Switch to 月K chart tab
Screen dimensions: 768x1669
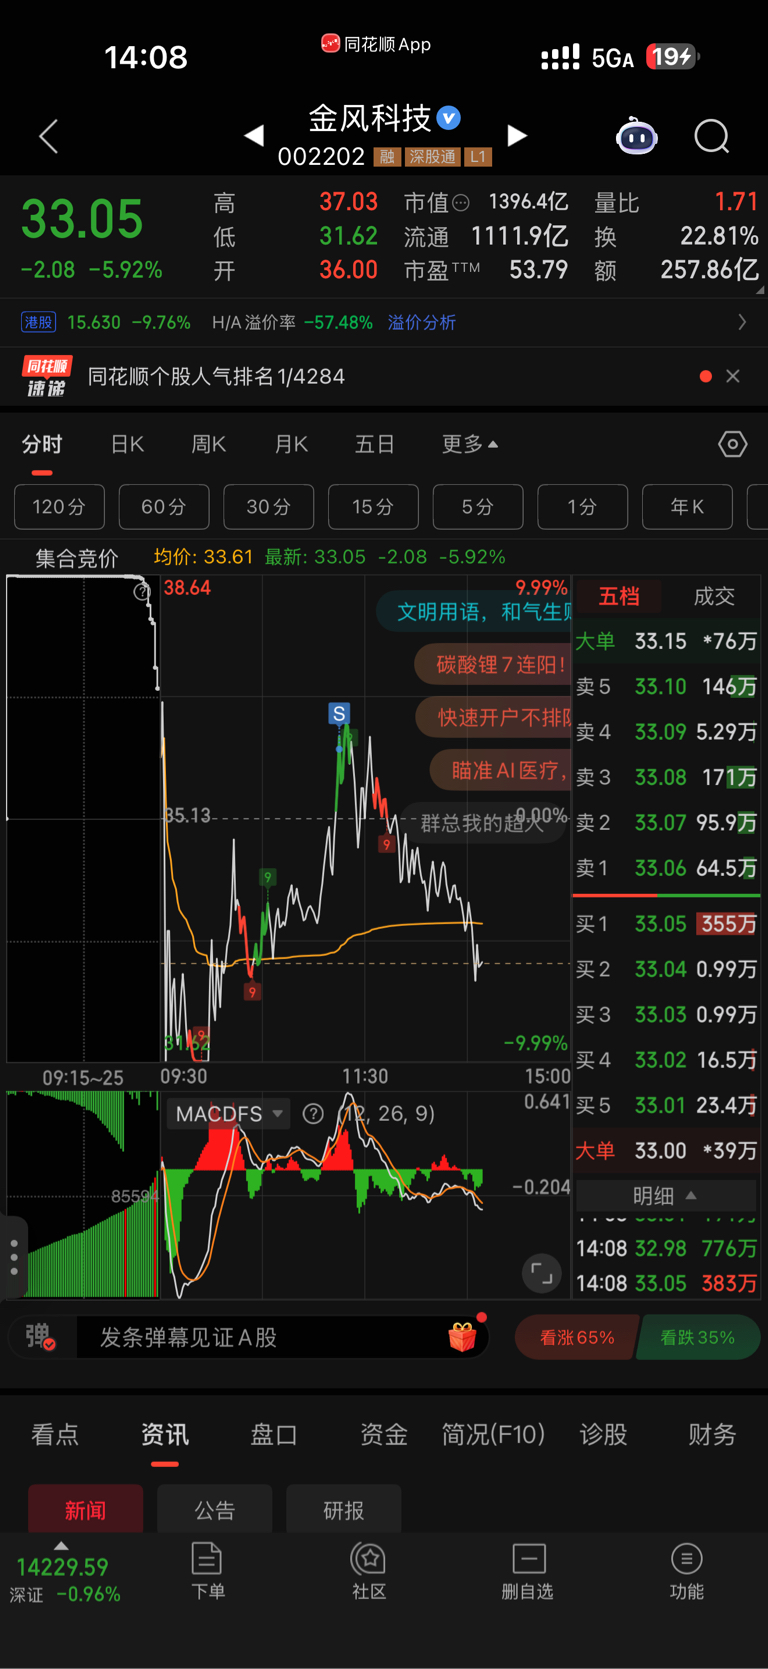[x=291, y=444]
